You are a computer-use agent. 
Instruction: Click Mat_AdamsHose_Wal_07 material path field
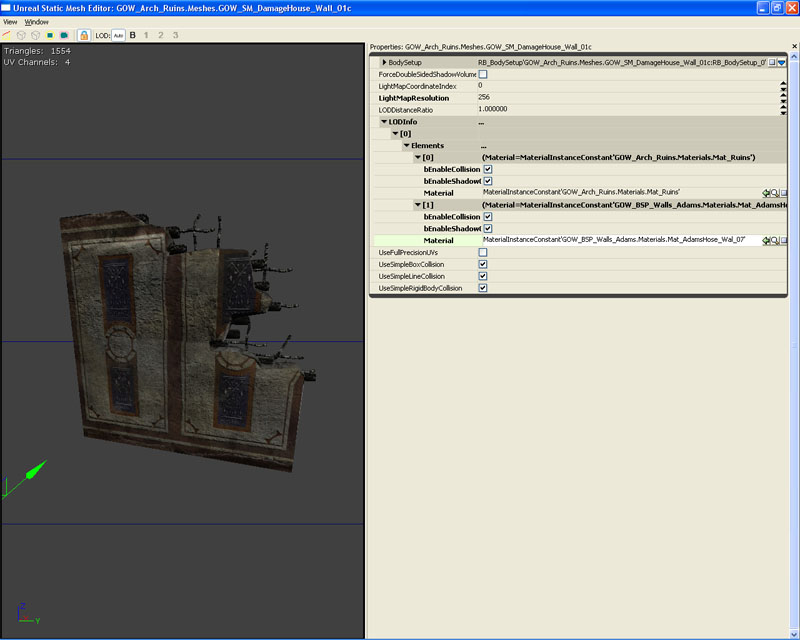[x=621, y=240]
